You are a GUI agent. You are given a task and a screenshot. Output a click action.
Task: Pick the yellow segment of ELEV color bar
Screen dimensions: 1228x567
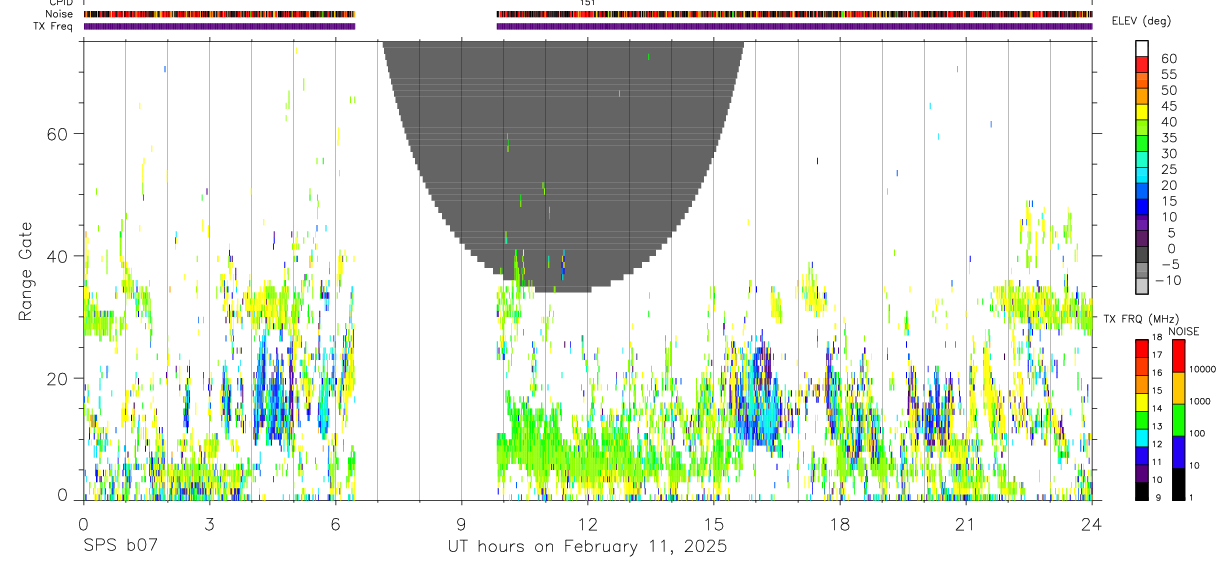pos(1141,112)
